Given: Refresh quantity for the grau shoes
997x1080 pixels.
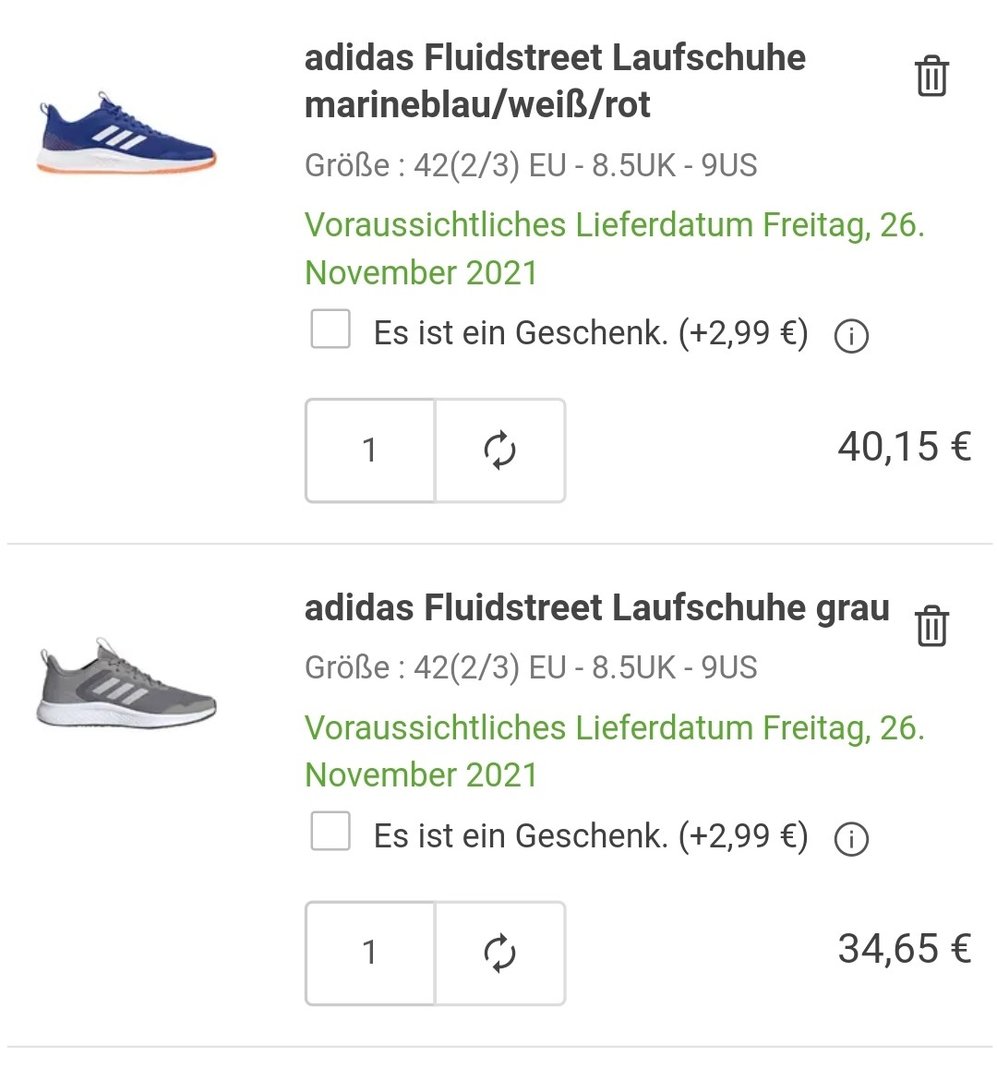Looking at the screenshot, I should (500, 953).
